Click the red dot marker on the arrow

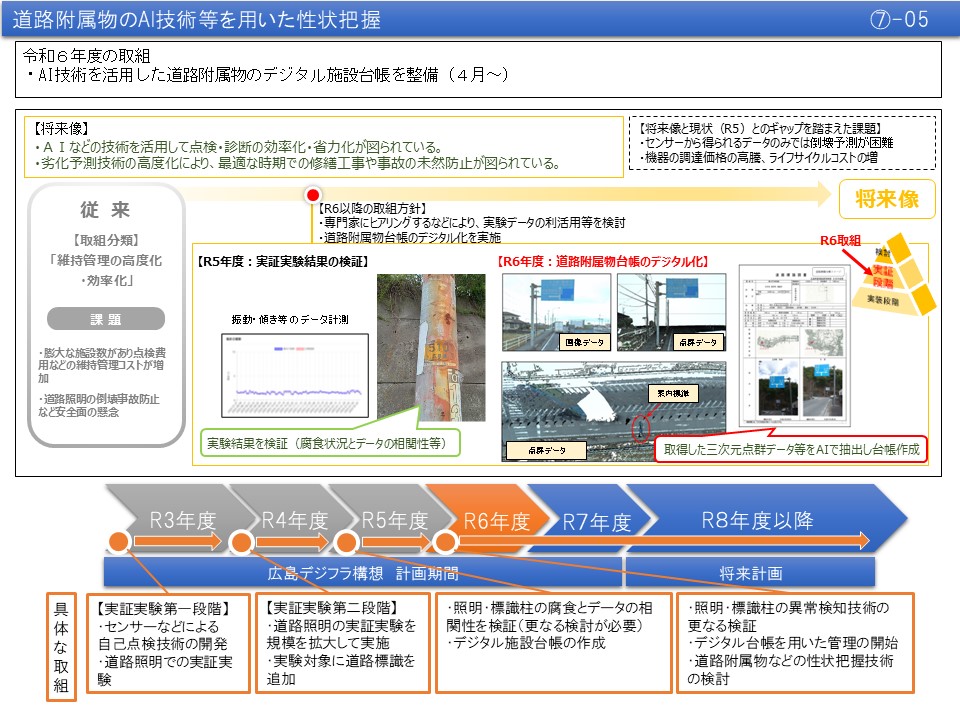pos(313,195)
